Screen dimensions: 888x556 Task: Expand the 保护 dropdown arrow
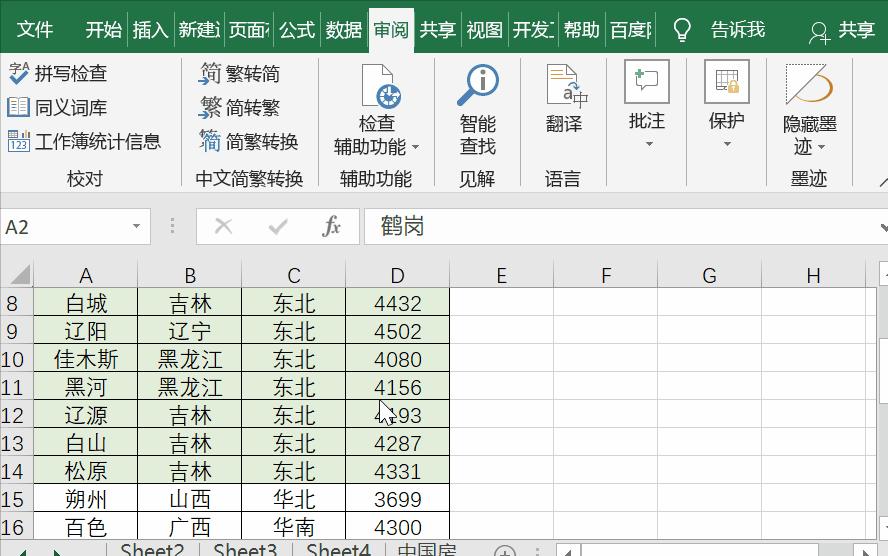click(727, 144)
